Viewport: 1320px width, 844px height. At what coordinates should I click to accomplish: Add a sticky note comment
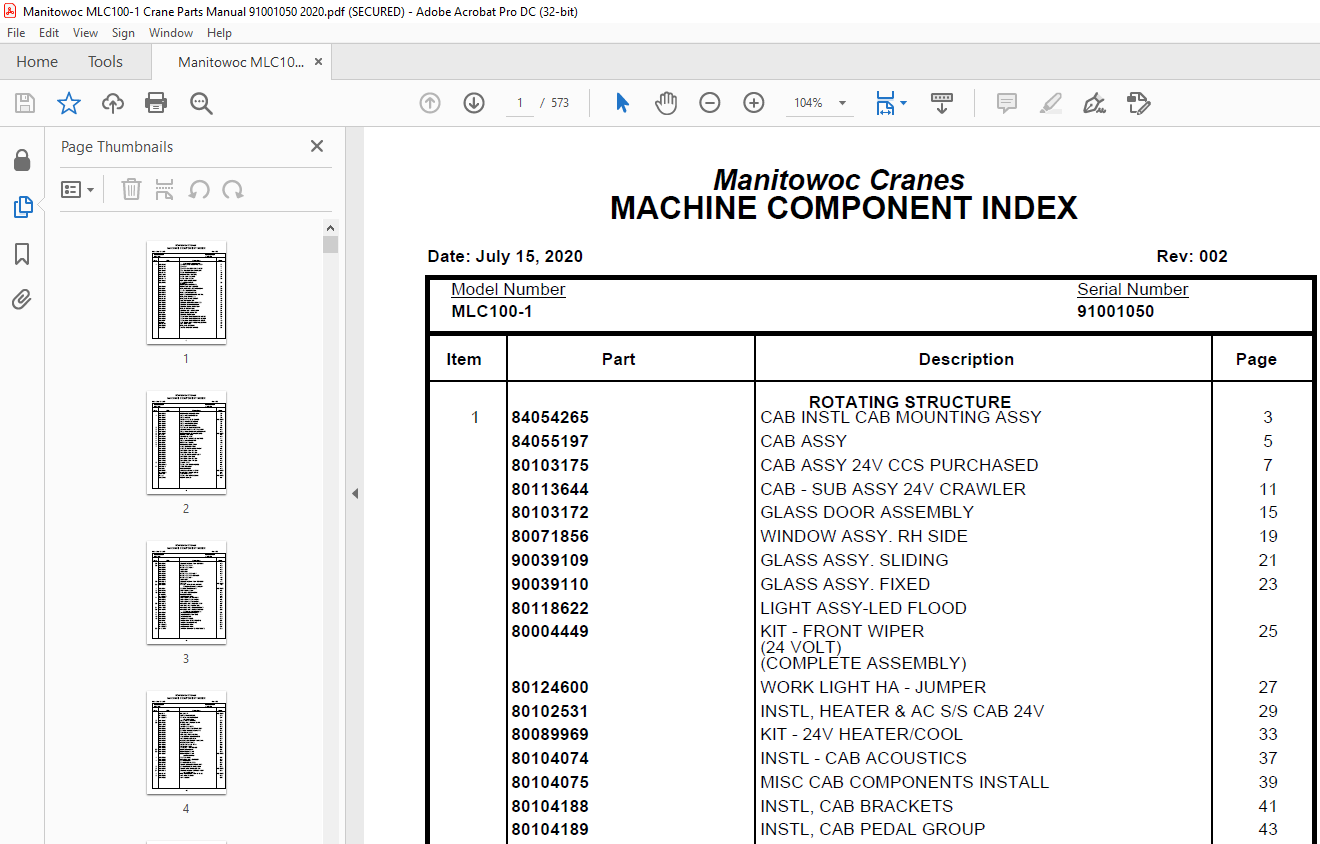(x=1007, y=103)
